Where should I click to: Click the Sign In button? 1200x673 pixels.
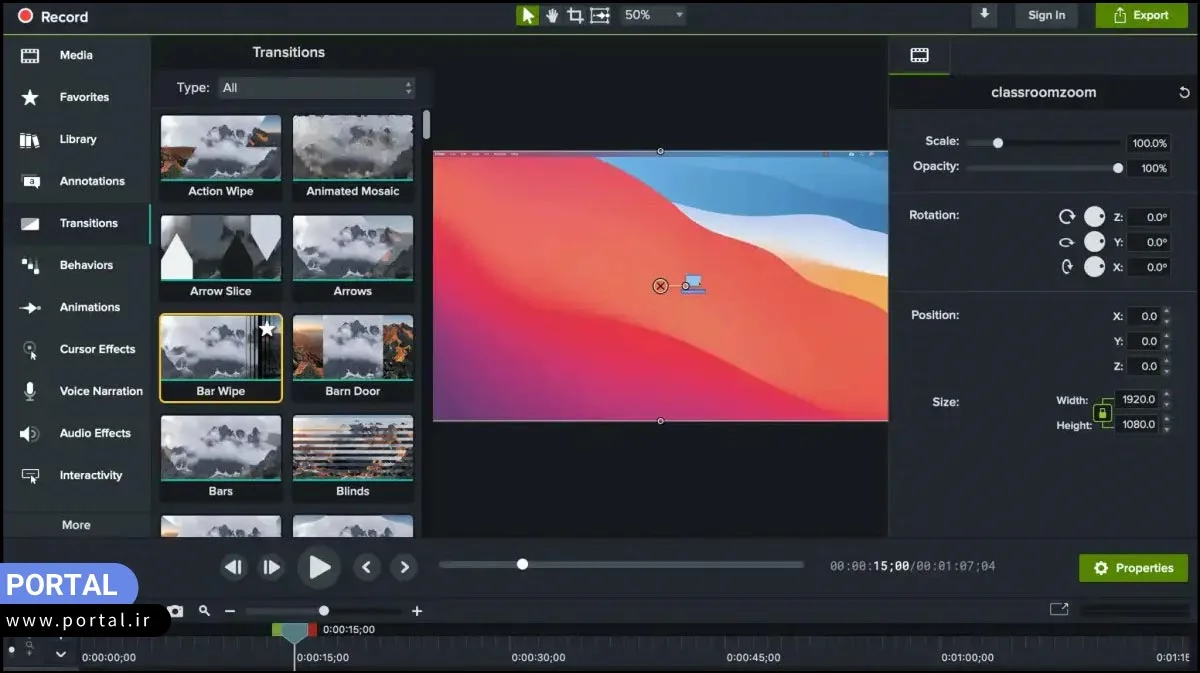[x=1046, y=15]
